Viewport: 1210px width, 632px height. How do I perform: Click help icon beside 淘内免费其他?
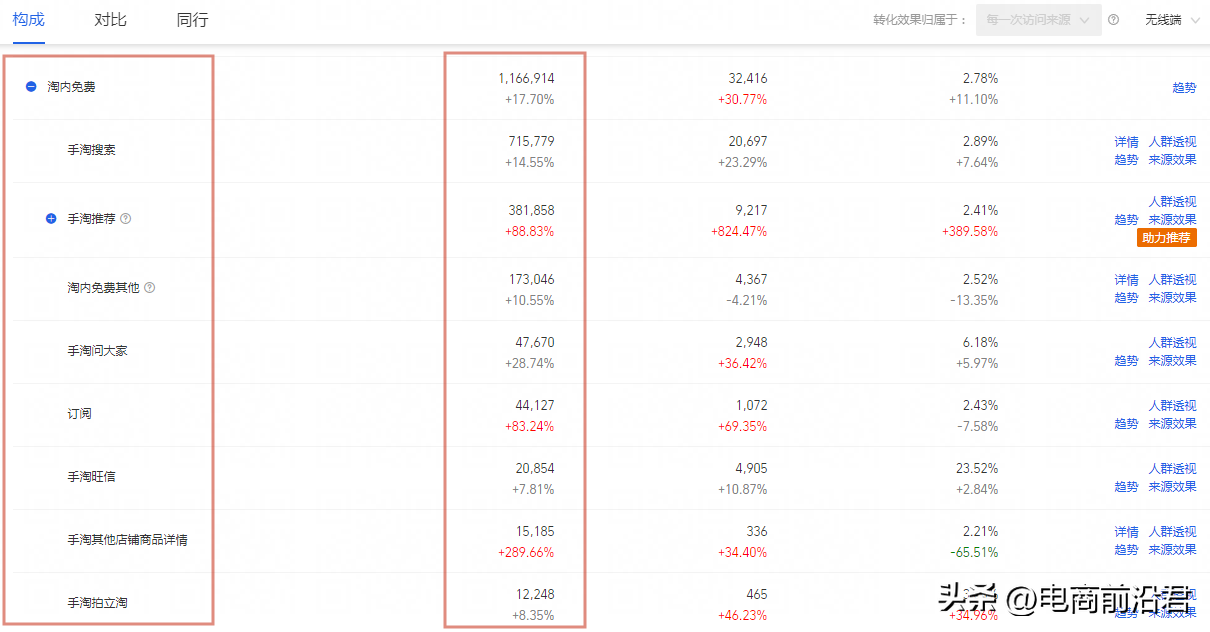click(150, 288)
